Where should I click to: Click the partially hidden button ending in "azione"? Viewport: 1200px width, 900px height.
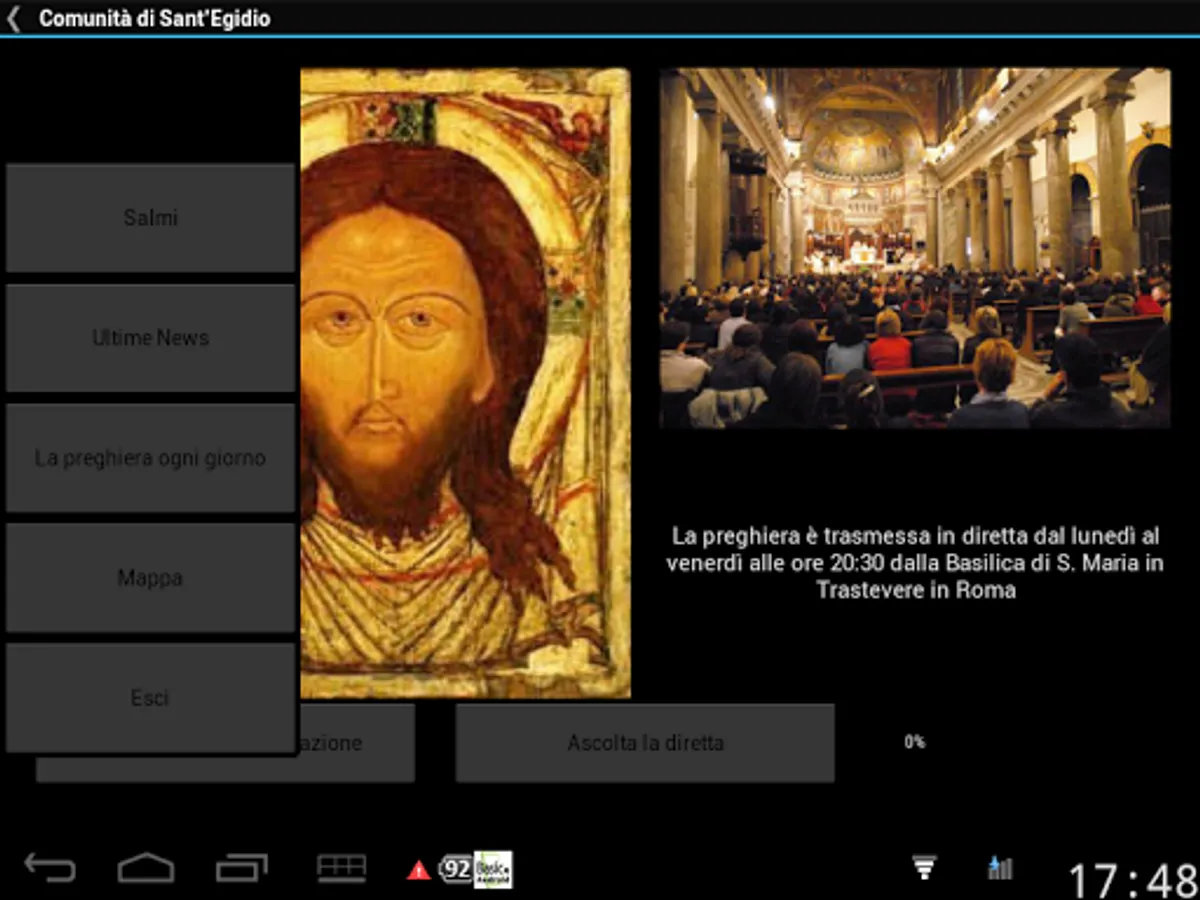pyautogui.click(x=355, y=743)
